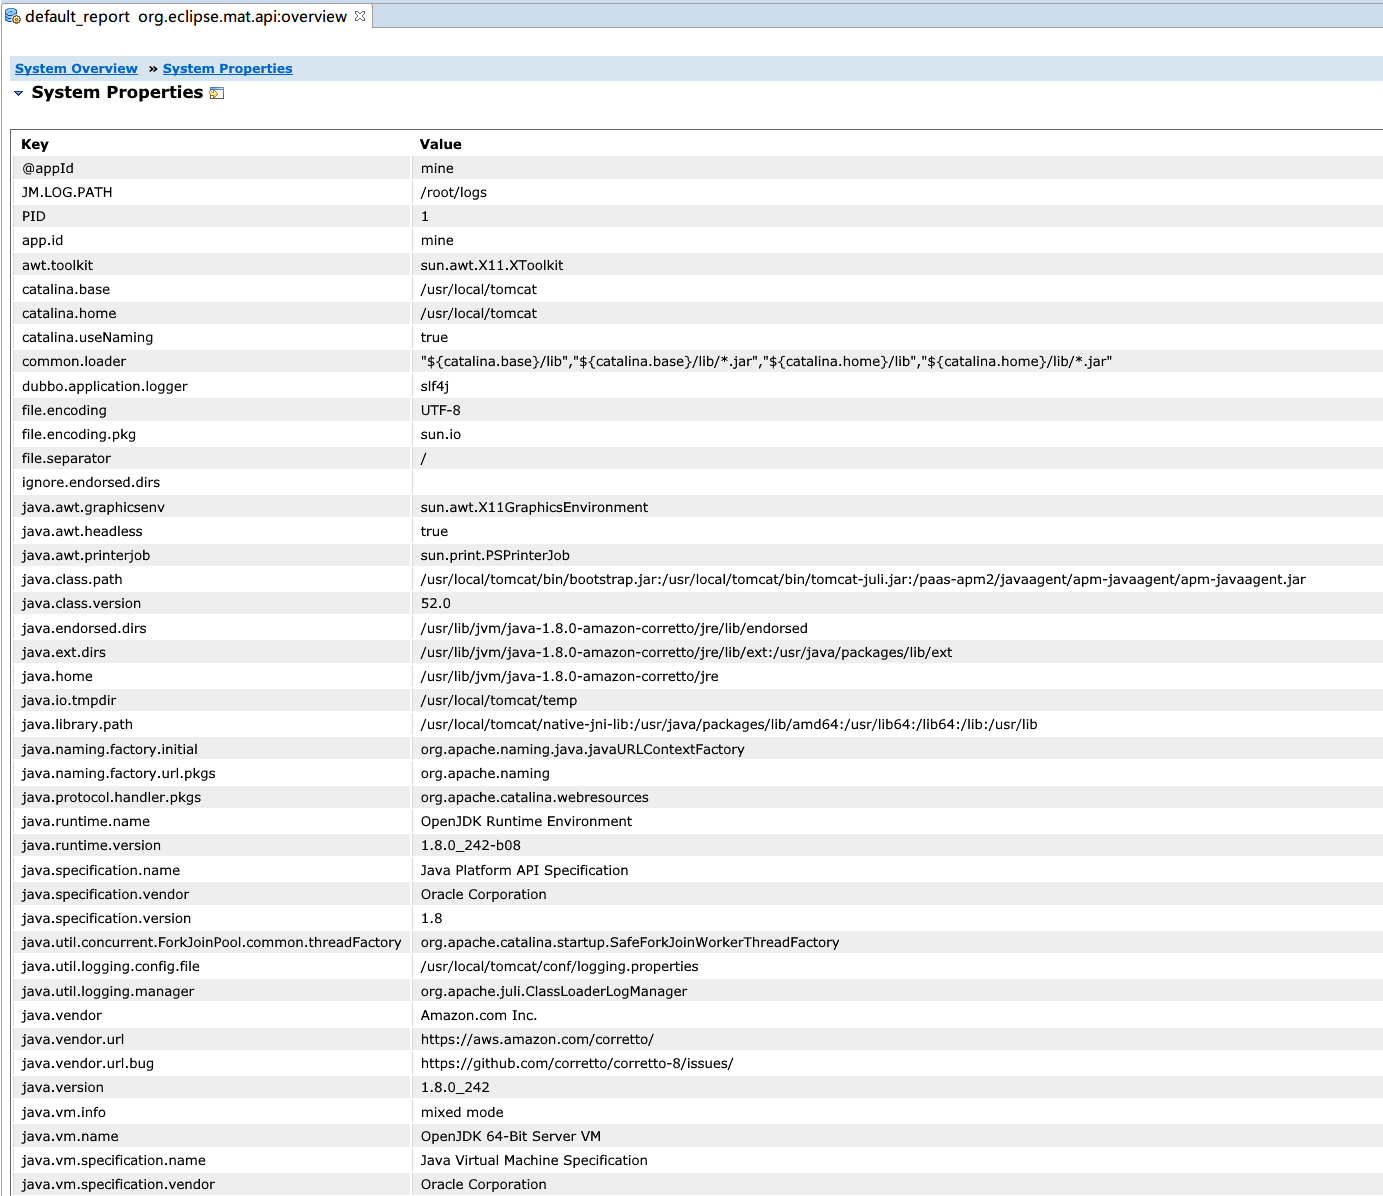Click the corretto-8 issues URL value

(577, 1063)
